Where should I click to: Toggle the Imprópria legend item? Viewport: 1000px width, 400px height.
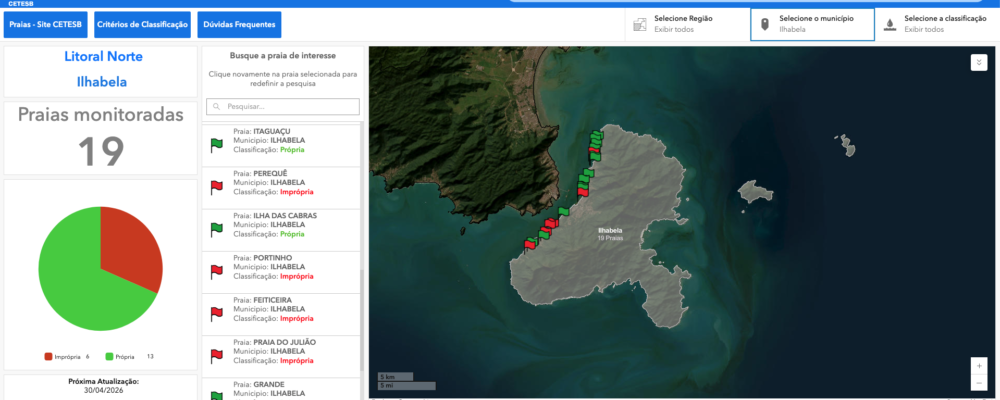point(68,356)
